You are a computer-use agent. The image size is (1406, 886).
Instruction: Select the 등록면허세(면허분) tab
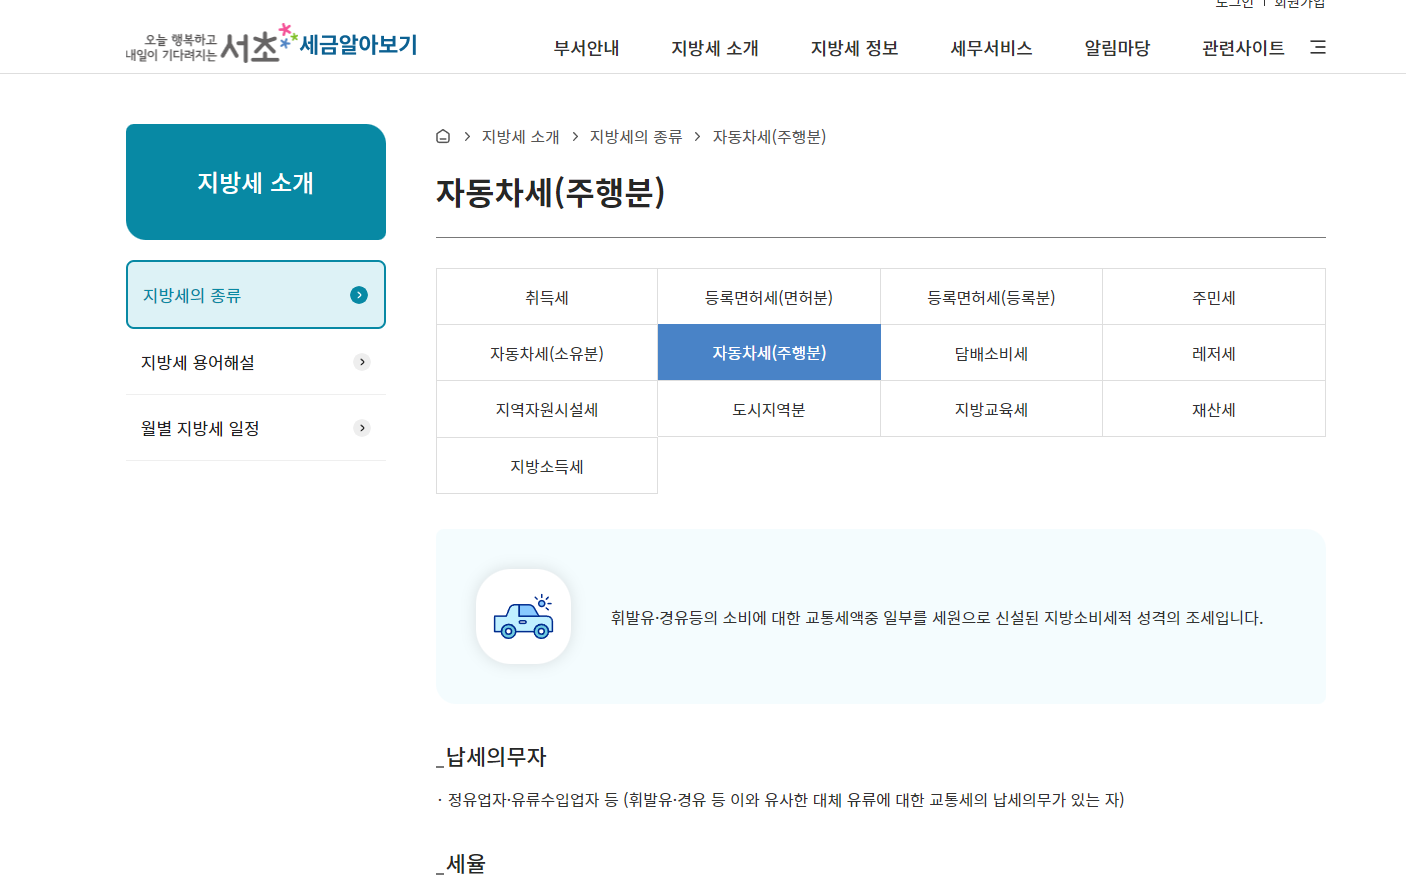click(x=769, y=297)
